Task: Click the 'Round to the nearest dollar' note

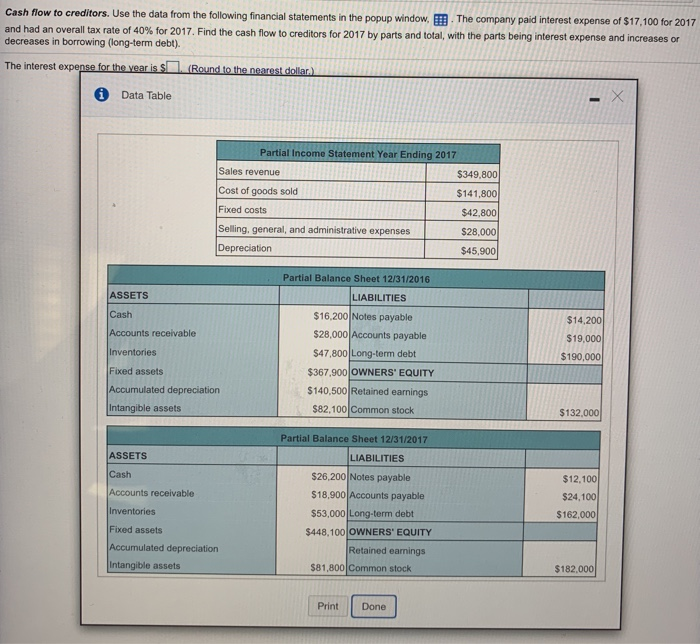Action: pos(251,70)
